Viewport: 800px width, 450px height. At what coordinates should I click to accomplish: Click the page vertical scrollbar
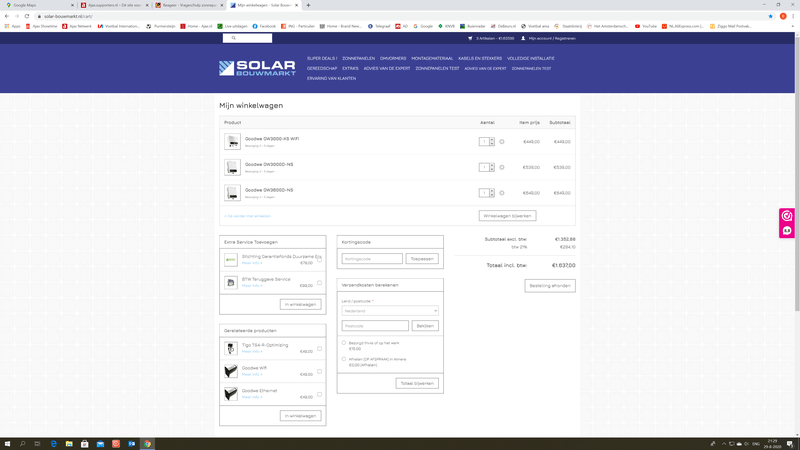[797, 173]
